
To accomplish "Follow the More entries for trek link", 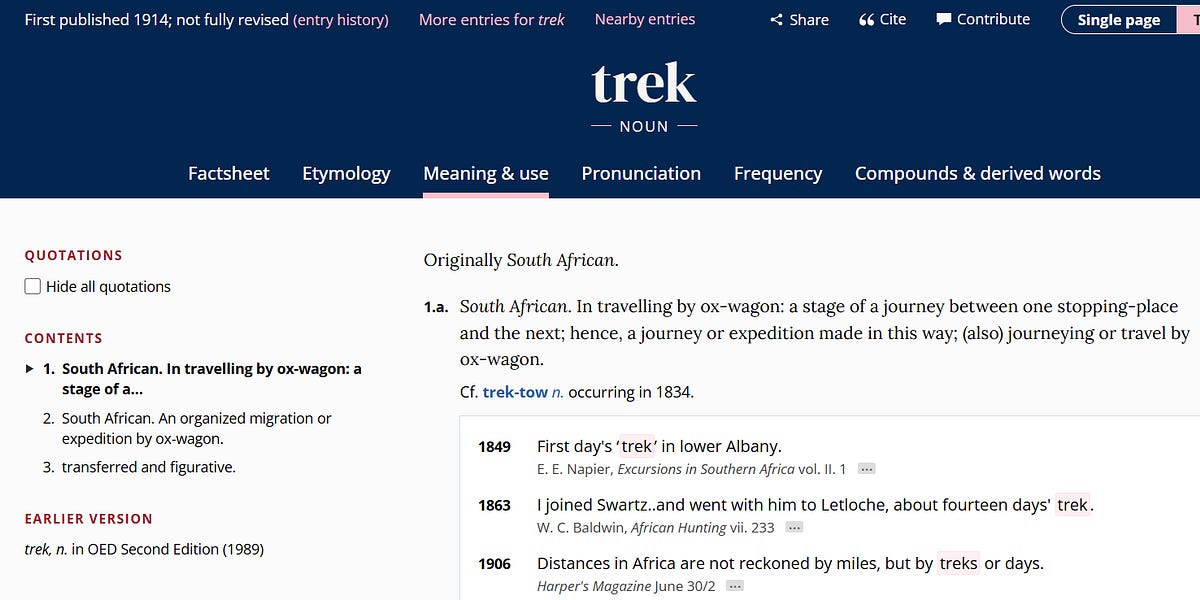I will point(491,19).
